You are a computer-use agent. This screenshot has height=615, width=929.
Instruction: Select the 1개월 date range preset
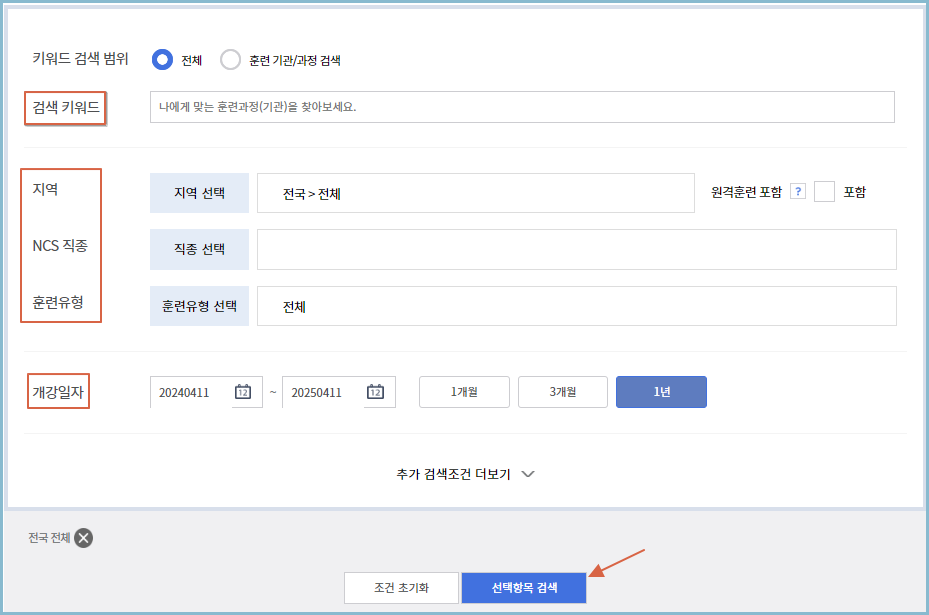click(x=463, y=392)
